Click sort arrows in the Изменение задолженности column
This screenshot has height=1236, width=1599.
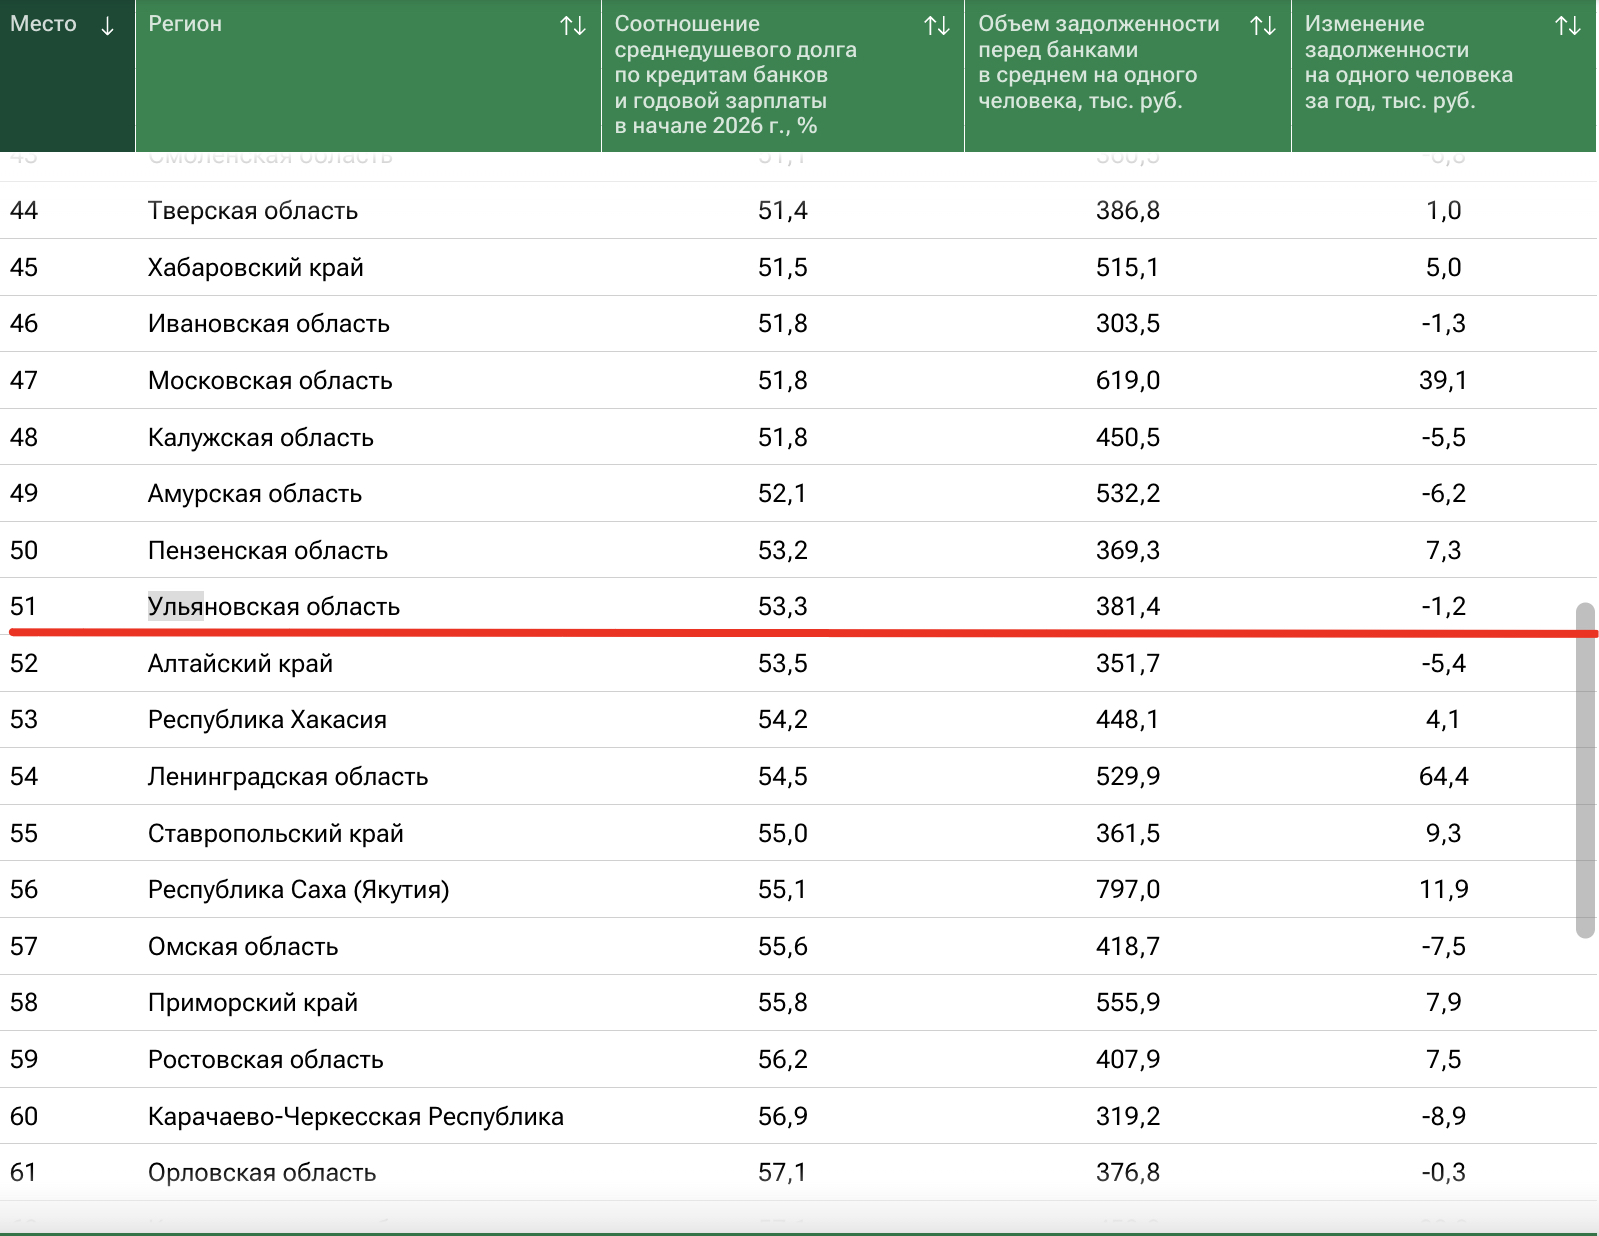(x=1567, y=26)
